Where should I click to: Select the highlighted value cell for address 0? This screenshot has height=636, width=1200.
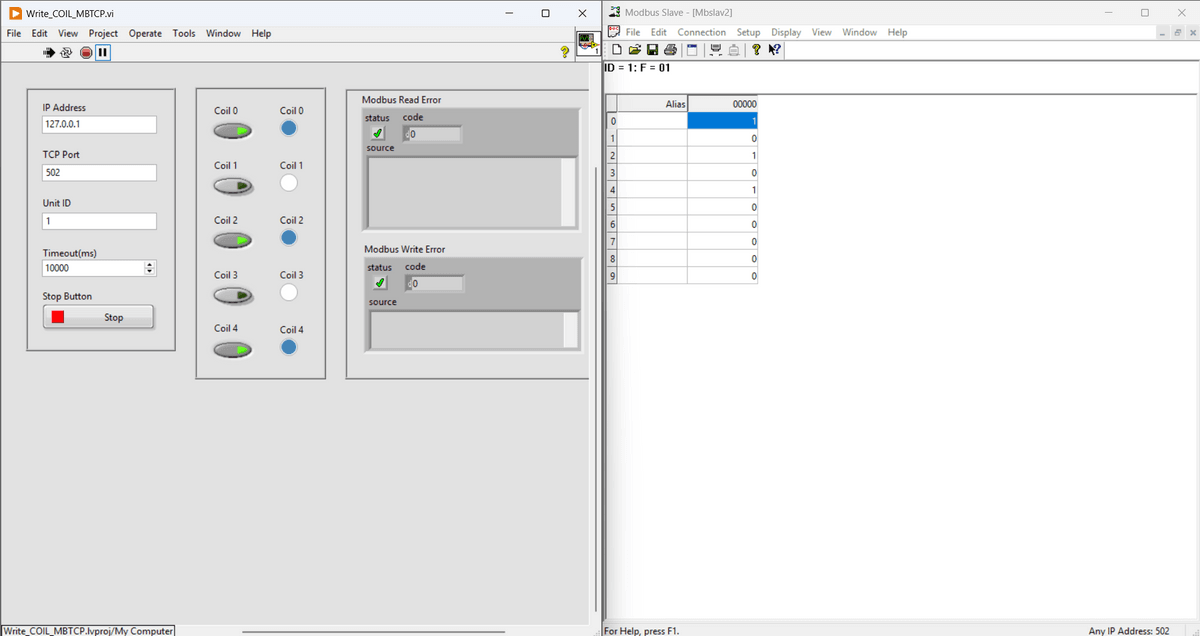click(x=723, y=121)
